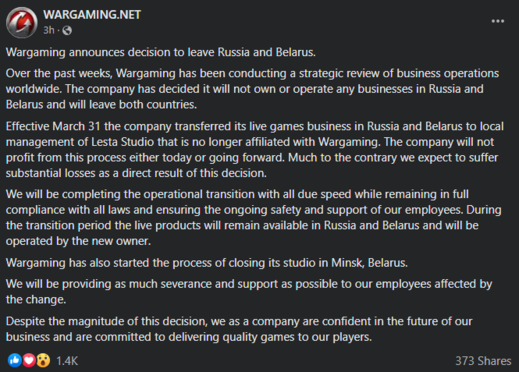Click 'operated by the new owner' text

(x=78, y=241)
